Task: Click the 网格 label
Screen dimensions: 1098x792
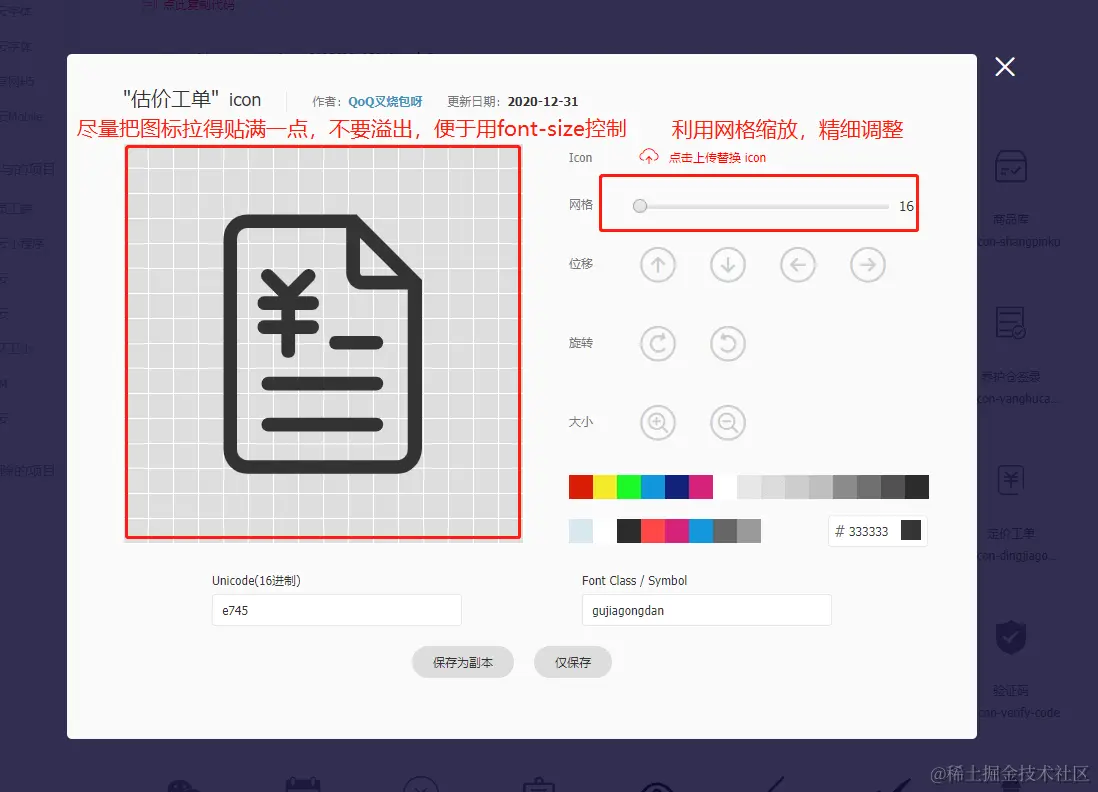Action: 581,204
